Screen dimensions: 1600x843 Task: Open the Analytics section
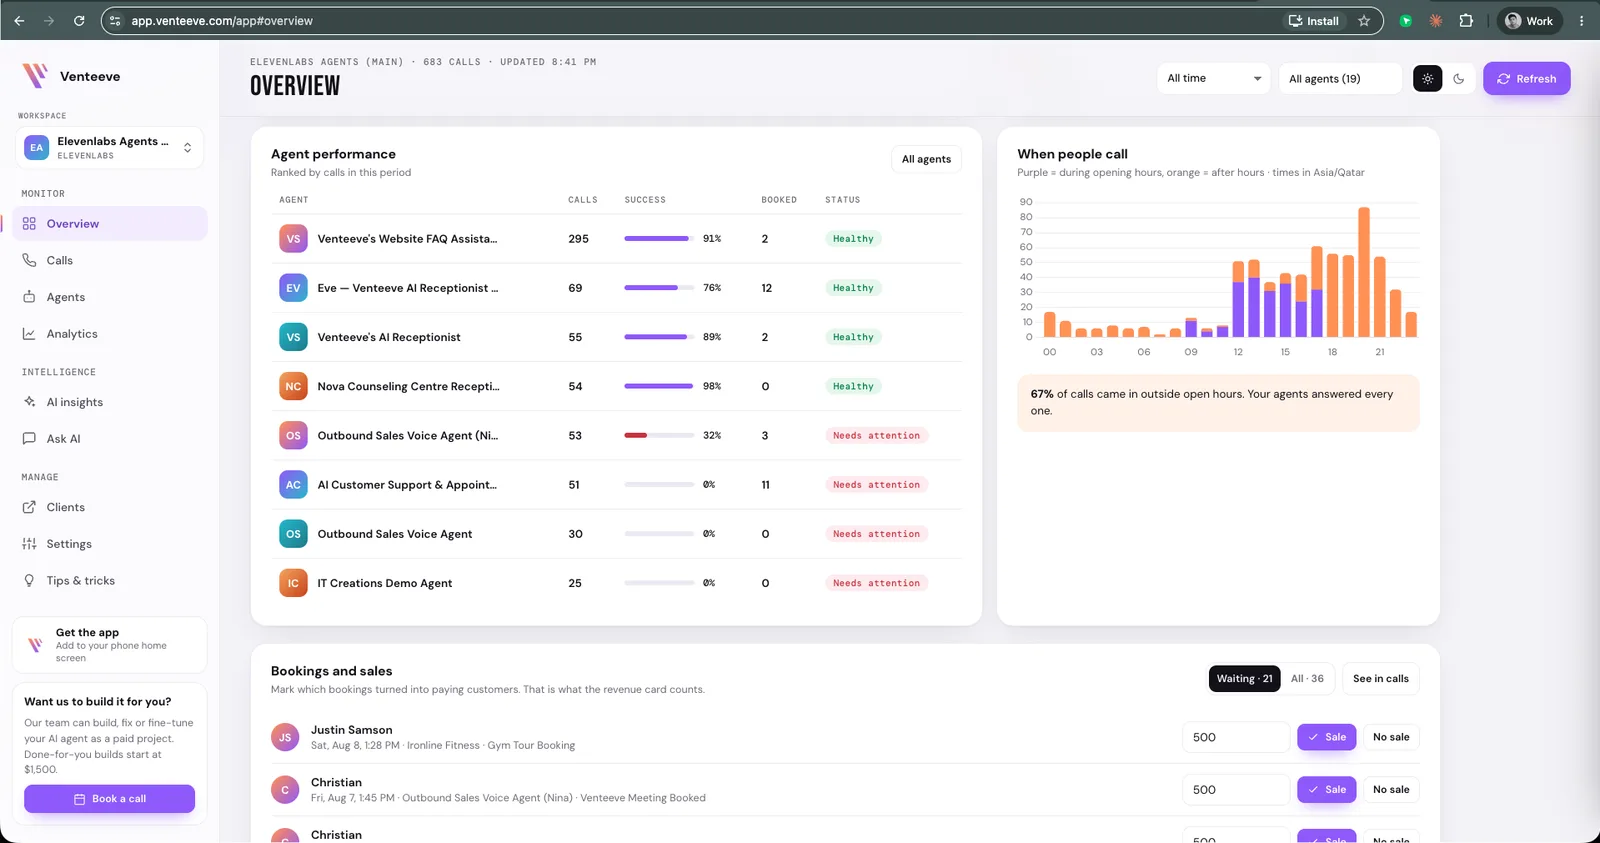click(x=110, y=334)
